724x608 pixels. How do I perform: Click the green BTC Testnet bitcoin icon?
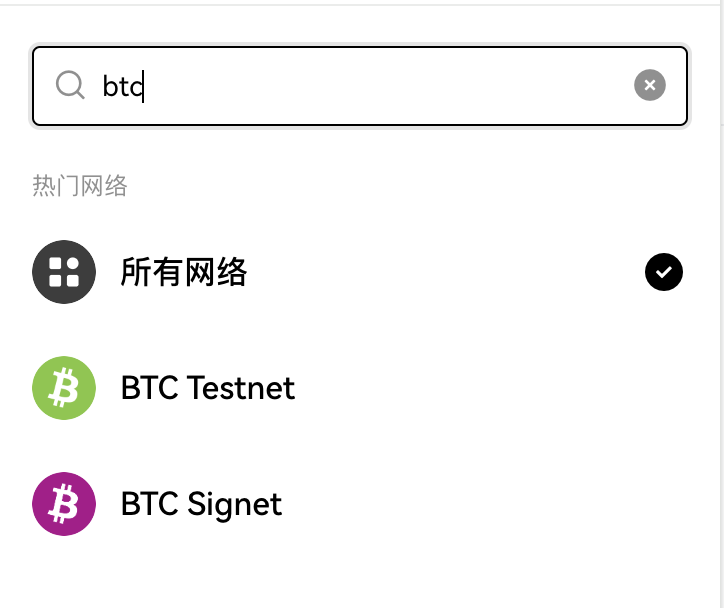pyautogui.click(x=64, y=388)
